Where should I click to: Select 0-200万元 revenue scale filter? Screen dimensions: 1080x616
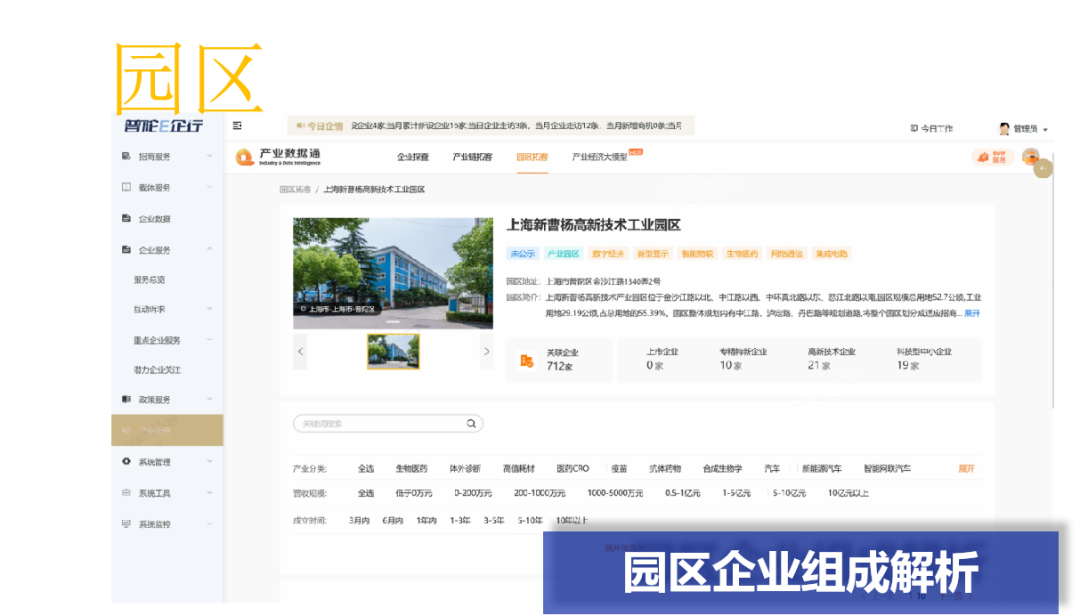click(x=472, y=494)
